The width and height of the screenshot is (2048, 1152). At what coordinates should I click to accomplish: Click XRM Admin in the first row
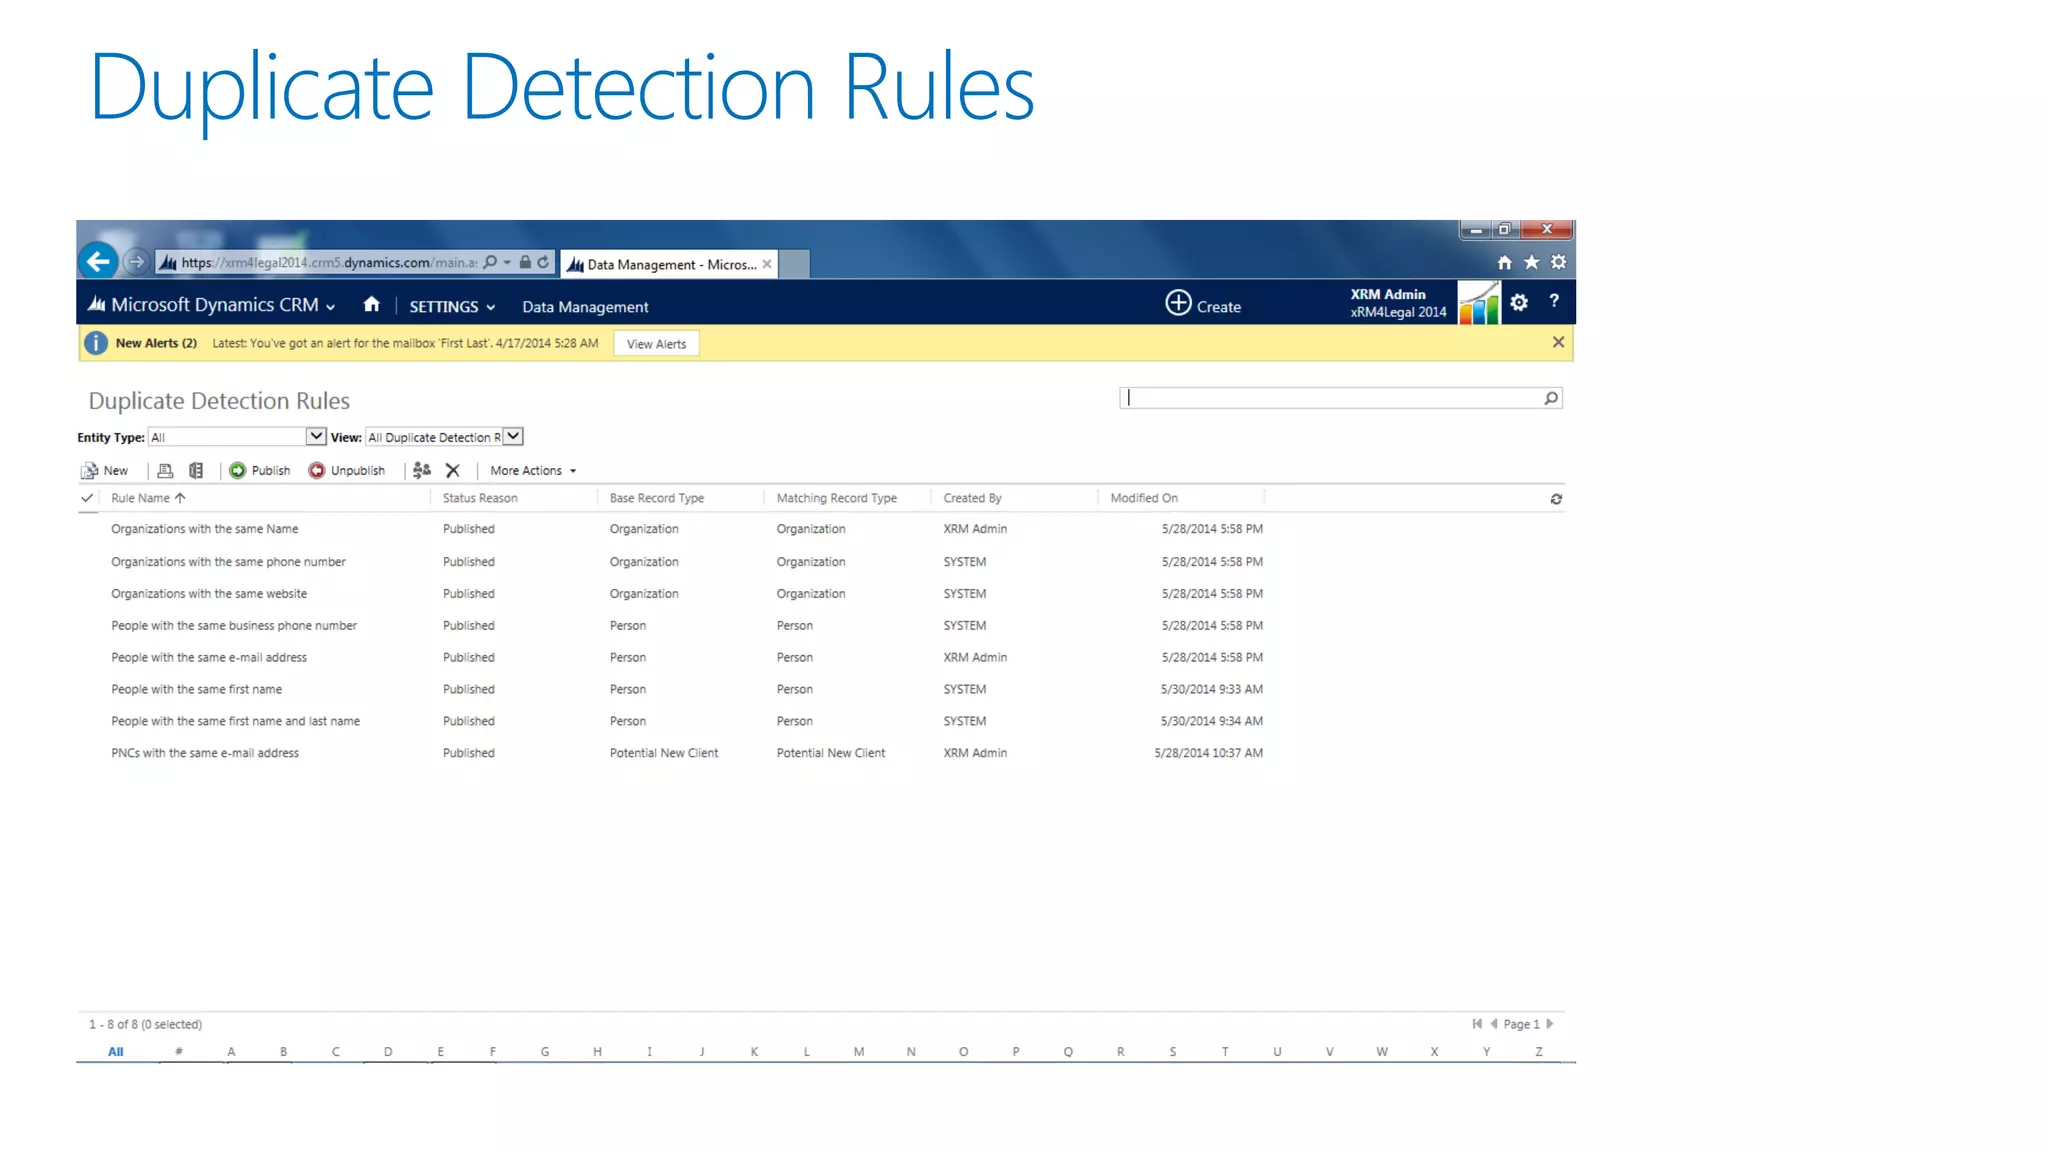975,529
